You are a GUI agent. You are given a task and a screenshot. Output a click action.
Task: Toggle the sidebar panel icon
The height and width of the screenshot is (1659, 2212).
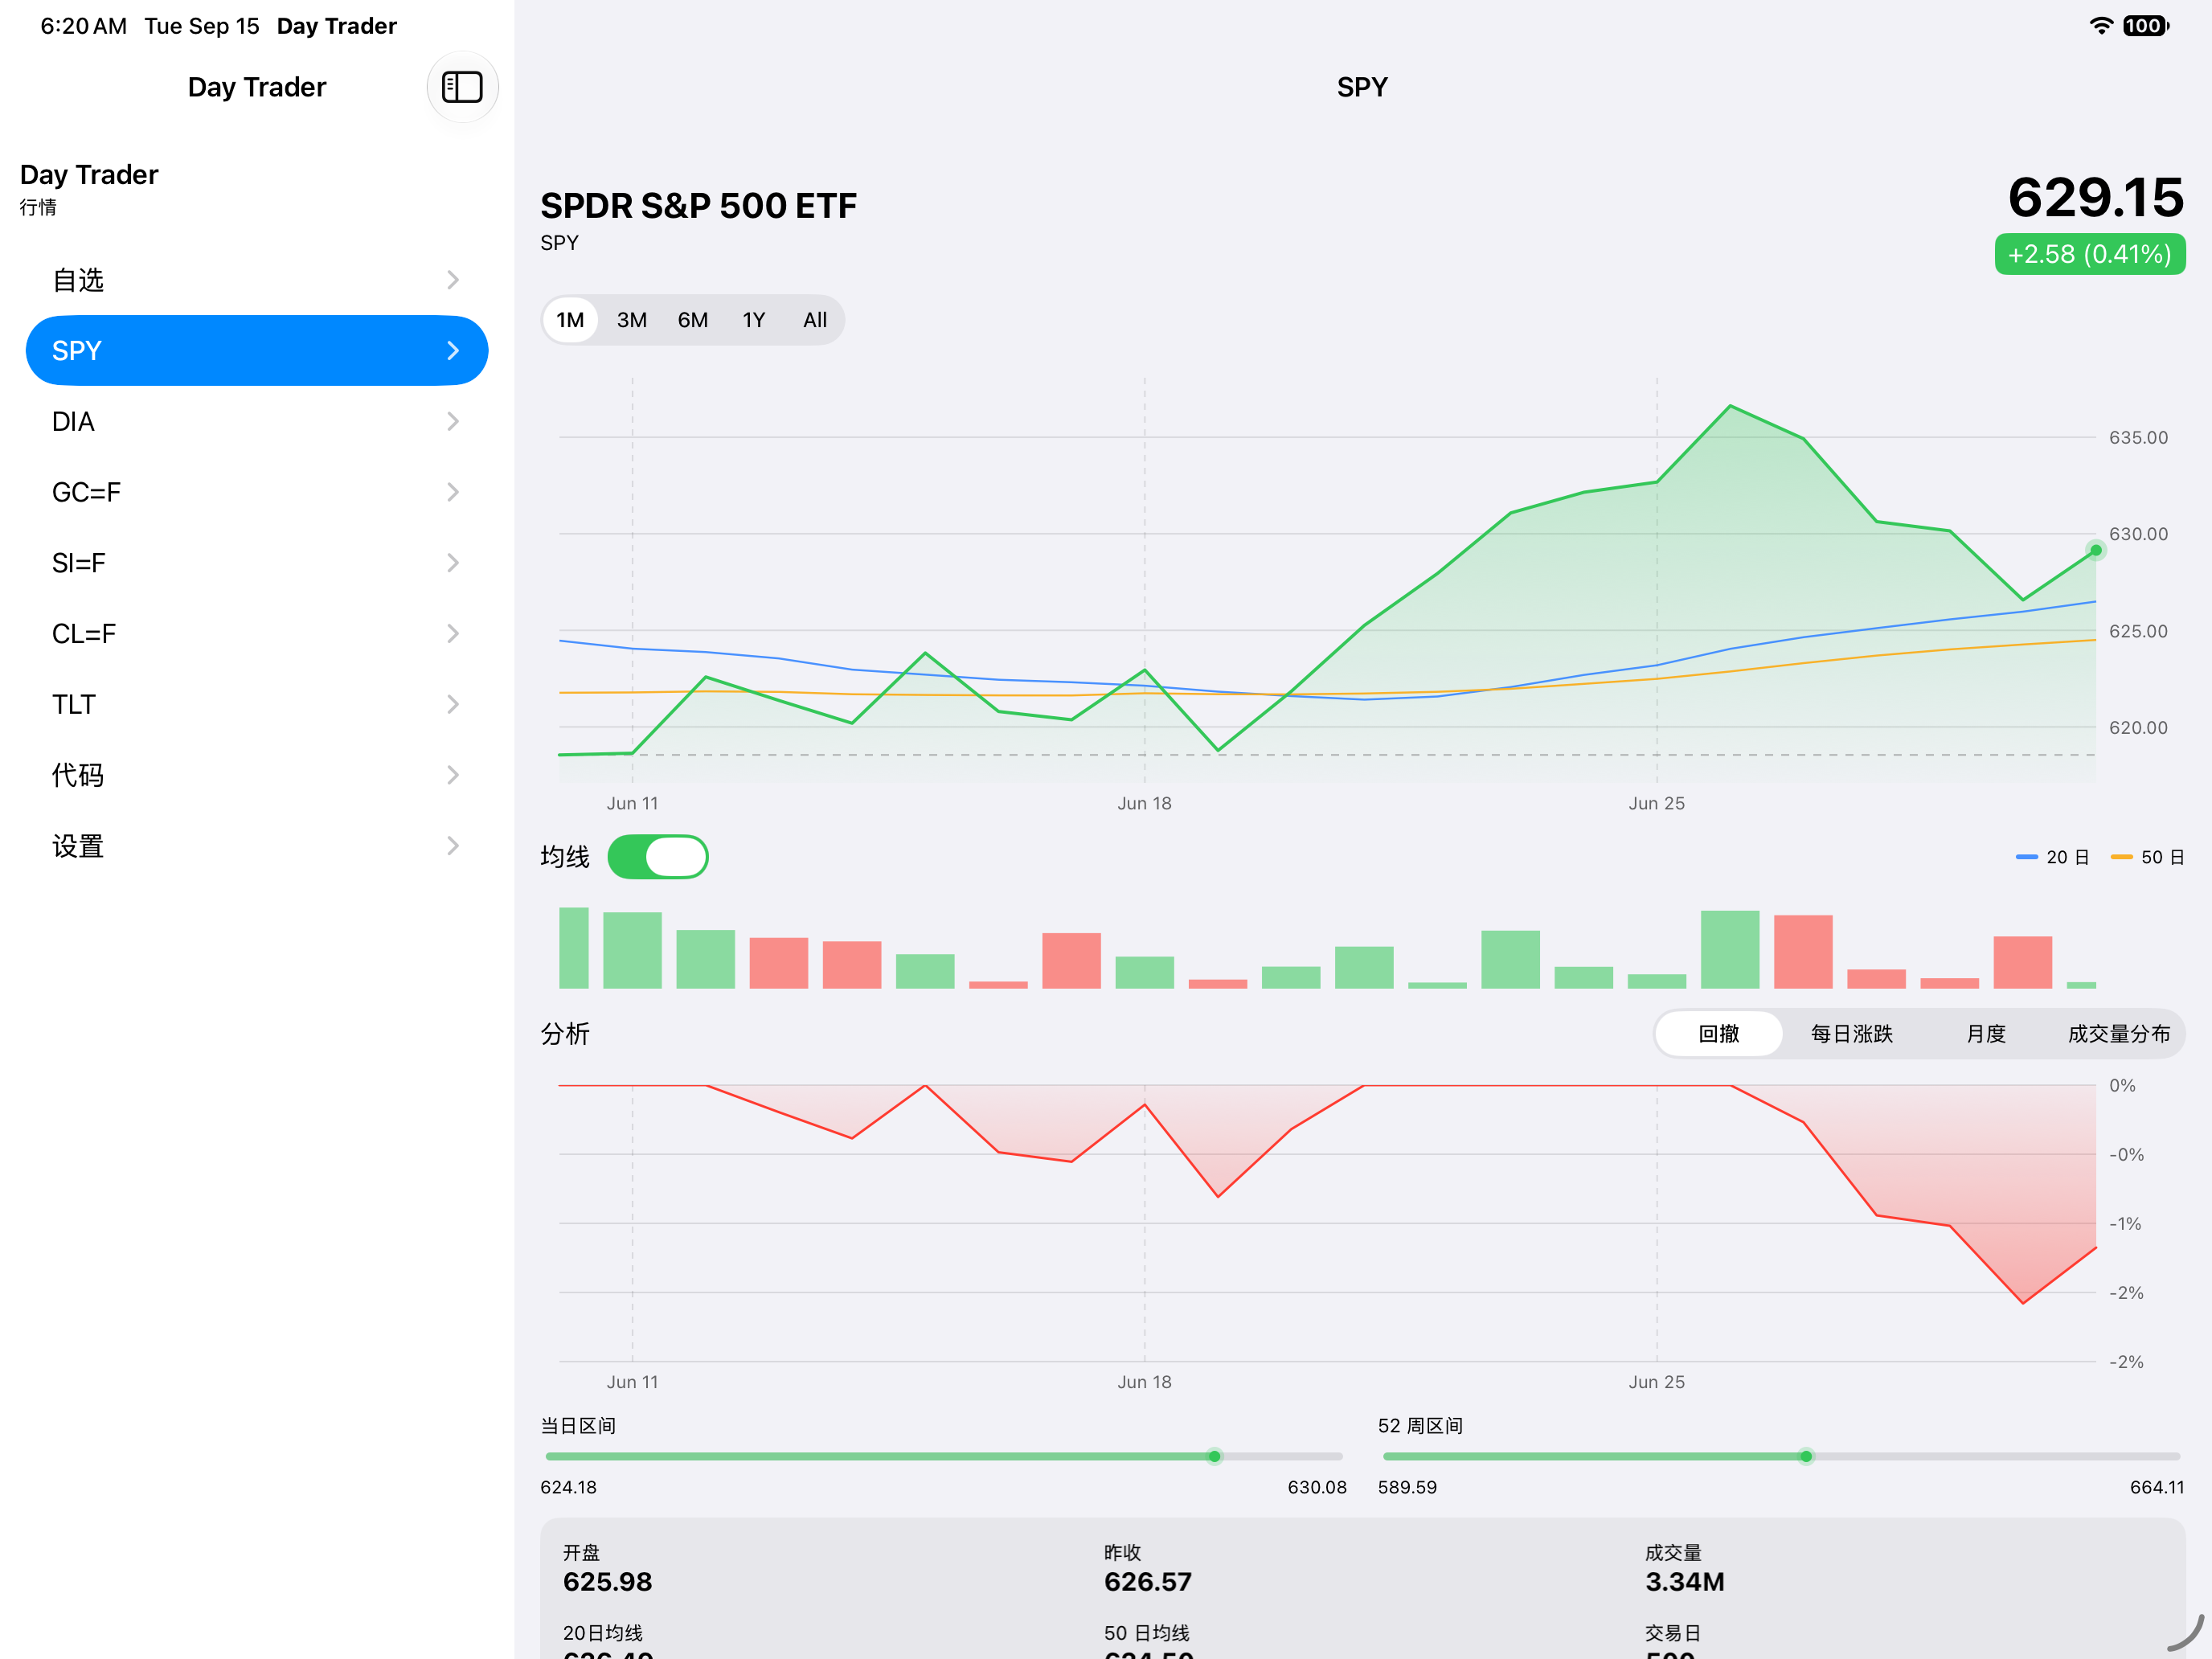(x=462, y=87)
